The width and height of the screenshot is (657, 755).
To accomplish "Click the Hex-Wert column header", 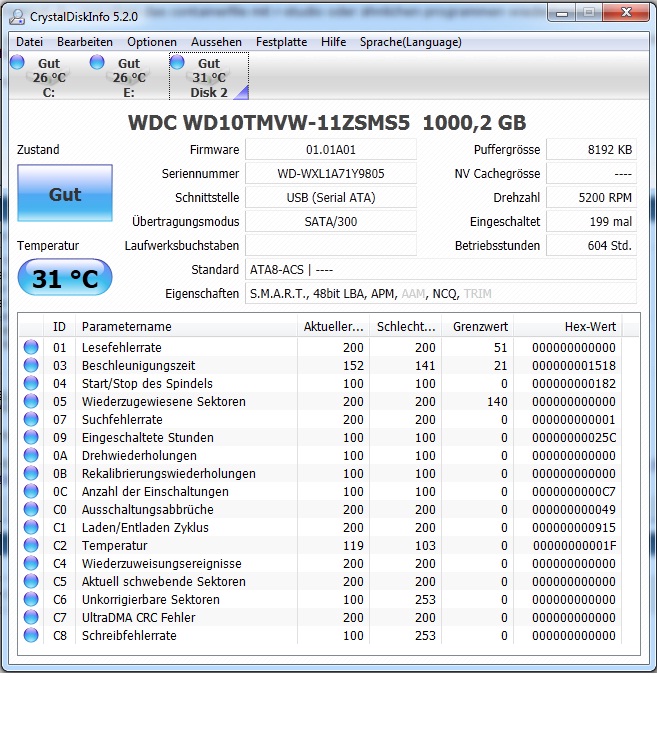I will click(x=568, y=326).
